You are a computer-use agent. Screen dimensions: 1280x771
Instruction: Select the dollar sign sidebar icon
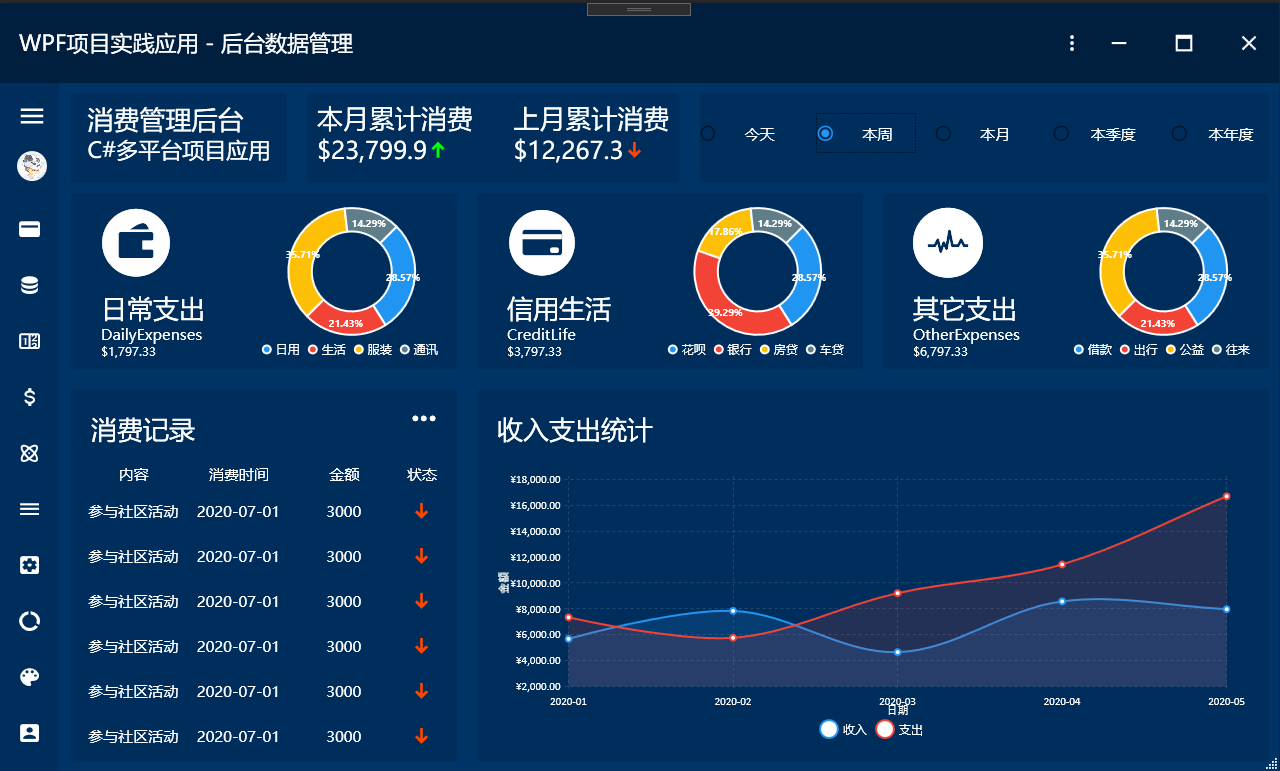(30, 397)
